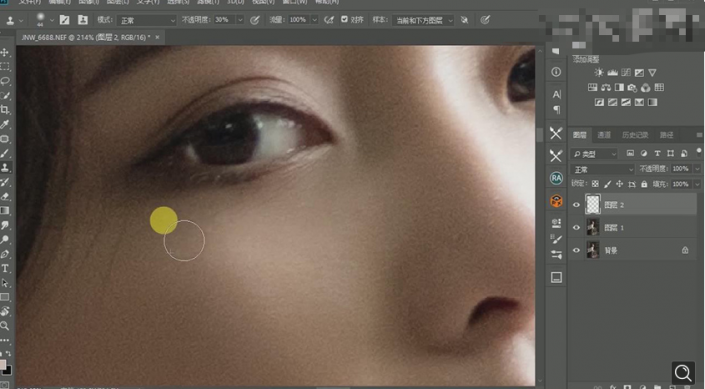This screenshot has height=389, width=705.
Task: Open the Info panel icon
Action: coord(556,72)
